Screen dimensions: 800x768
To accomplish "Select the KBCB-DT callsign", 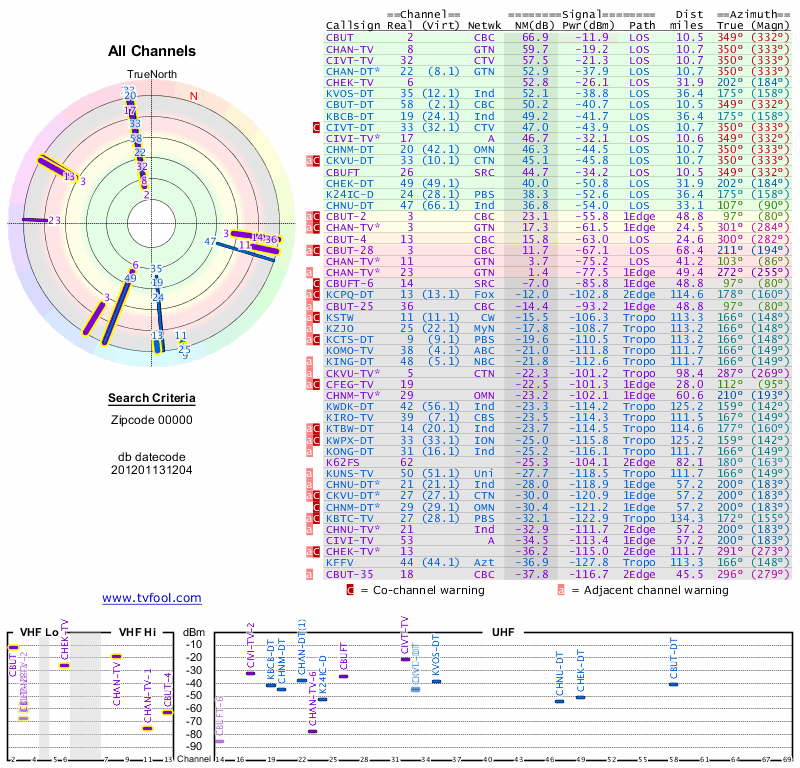I will 350,116.
